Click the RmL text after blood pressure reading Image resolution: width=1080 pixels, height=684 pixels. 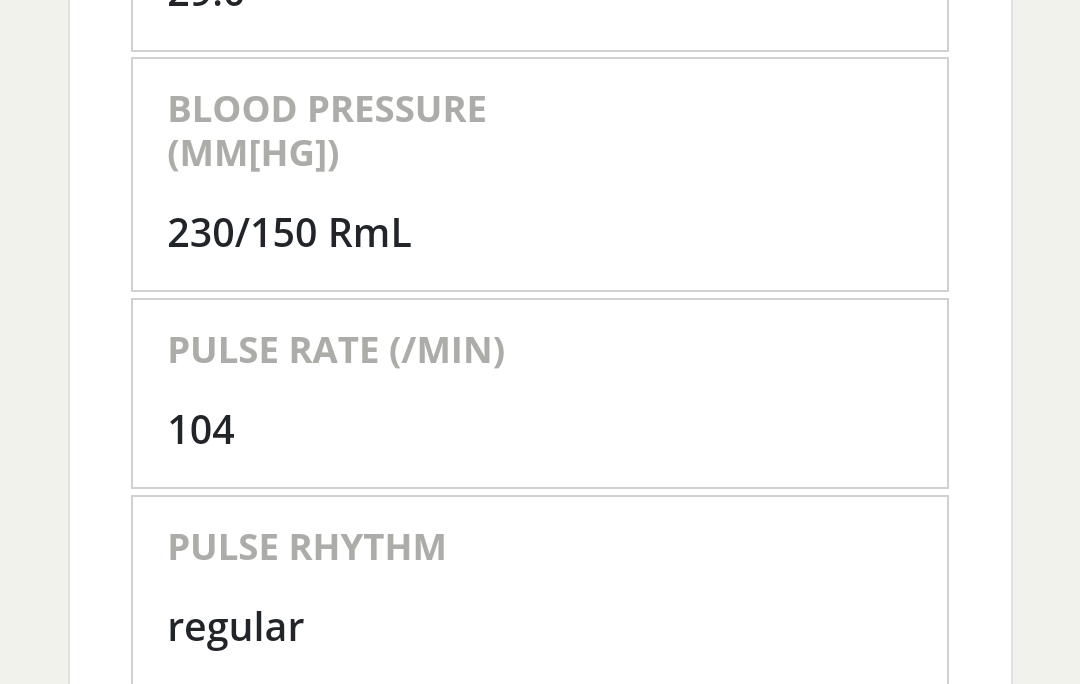pos(369,233)
